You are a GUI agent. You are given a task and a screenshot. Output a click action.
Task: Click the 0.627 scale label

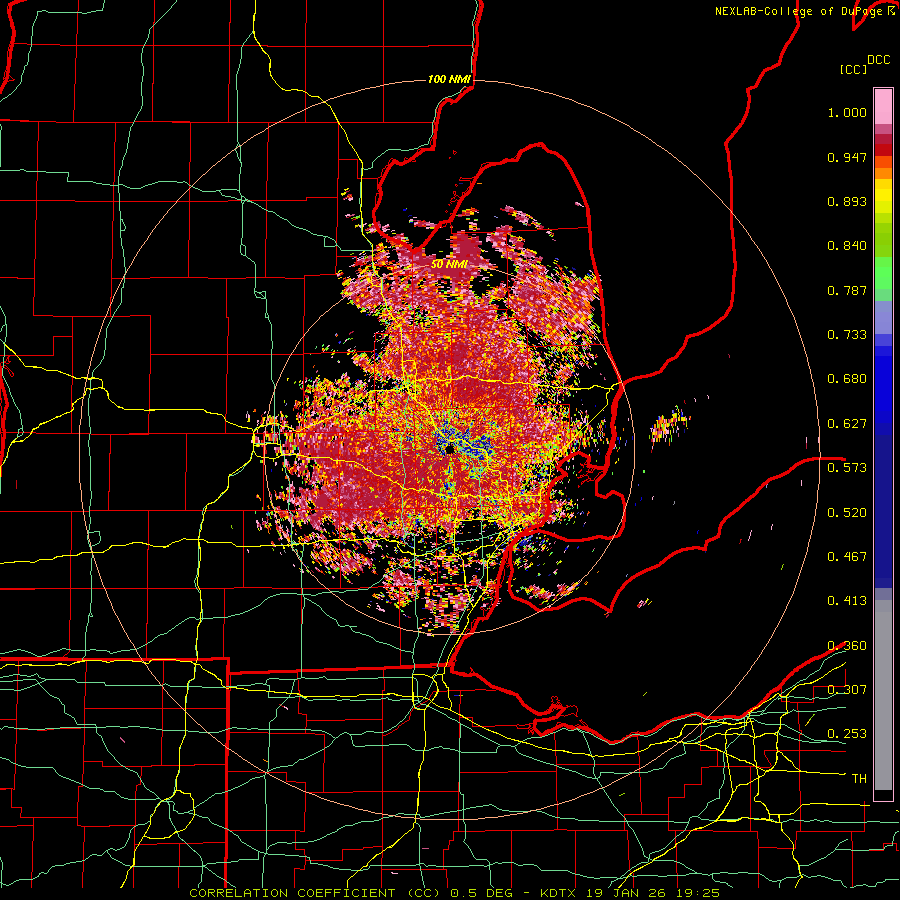pyautogui.click(x=847, y=424)
